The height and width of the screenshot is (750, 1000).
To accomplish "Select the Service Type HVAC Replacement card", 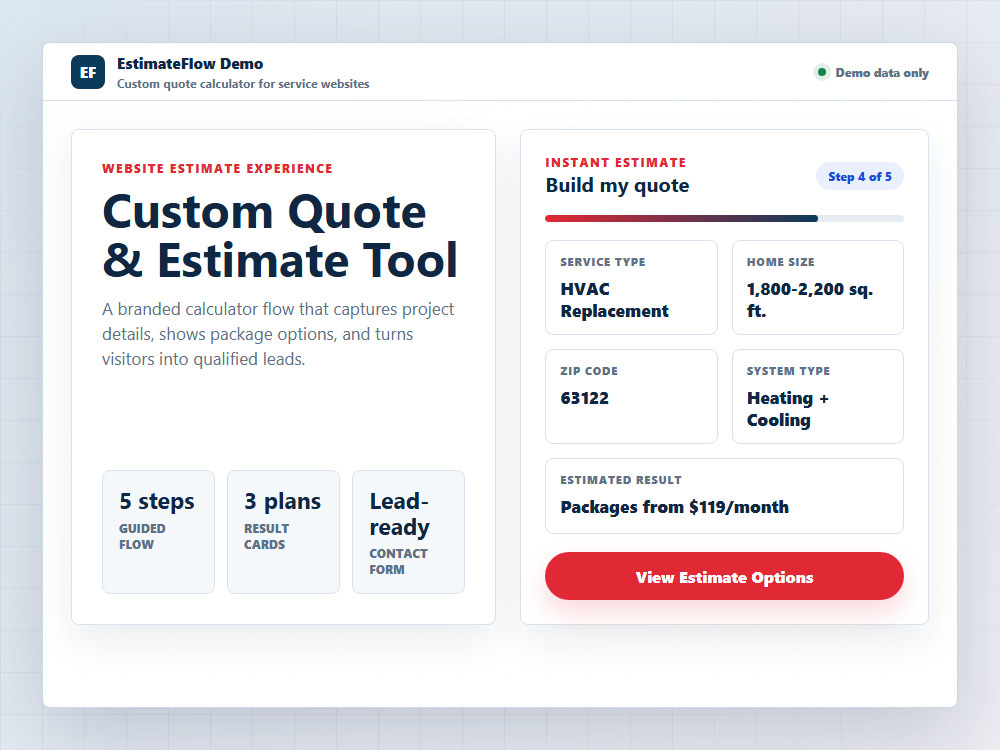I will coord(631,288).
